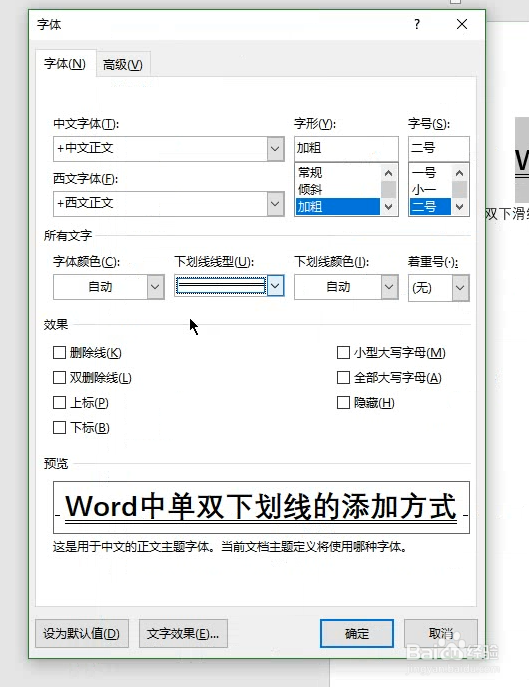The height and width of the screenshot is (687, 529).
Task: Open the 下划线线型 dropdown arrow
Action: coord(275,286)
